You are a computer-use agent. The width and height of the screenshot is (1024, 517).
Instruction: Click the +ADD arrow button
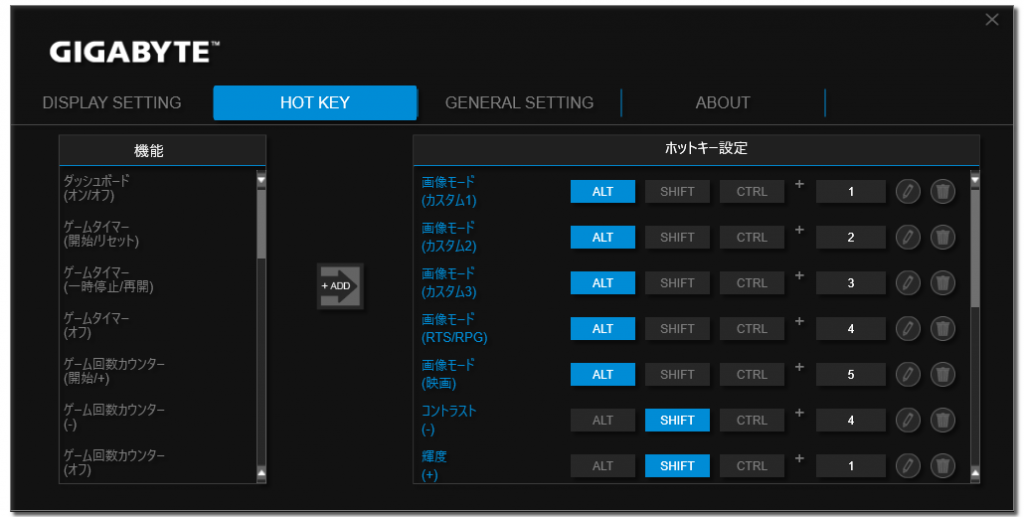(x=340, y=286)
